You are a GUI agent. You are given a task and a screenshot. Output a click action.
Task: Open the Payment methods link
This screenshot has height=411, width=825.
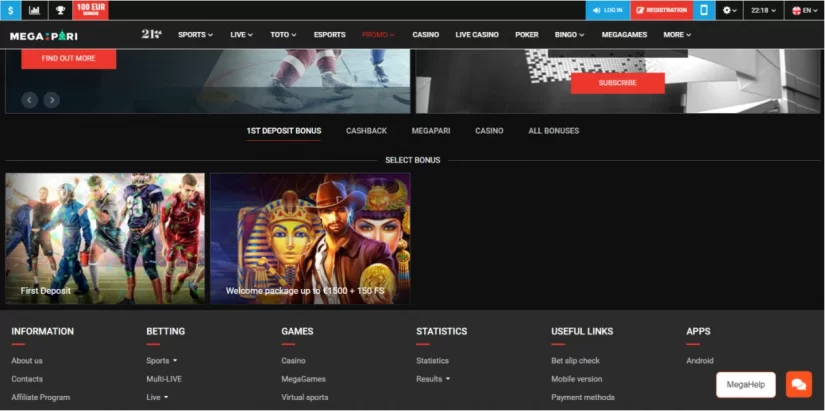tap(583, 397)
